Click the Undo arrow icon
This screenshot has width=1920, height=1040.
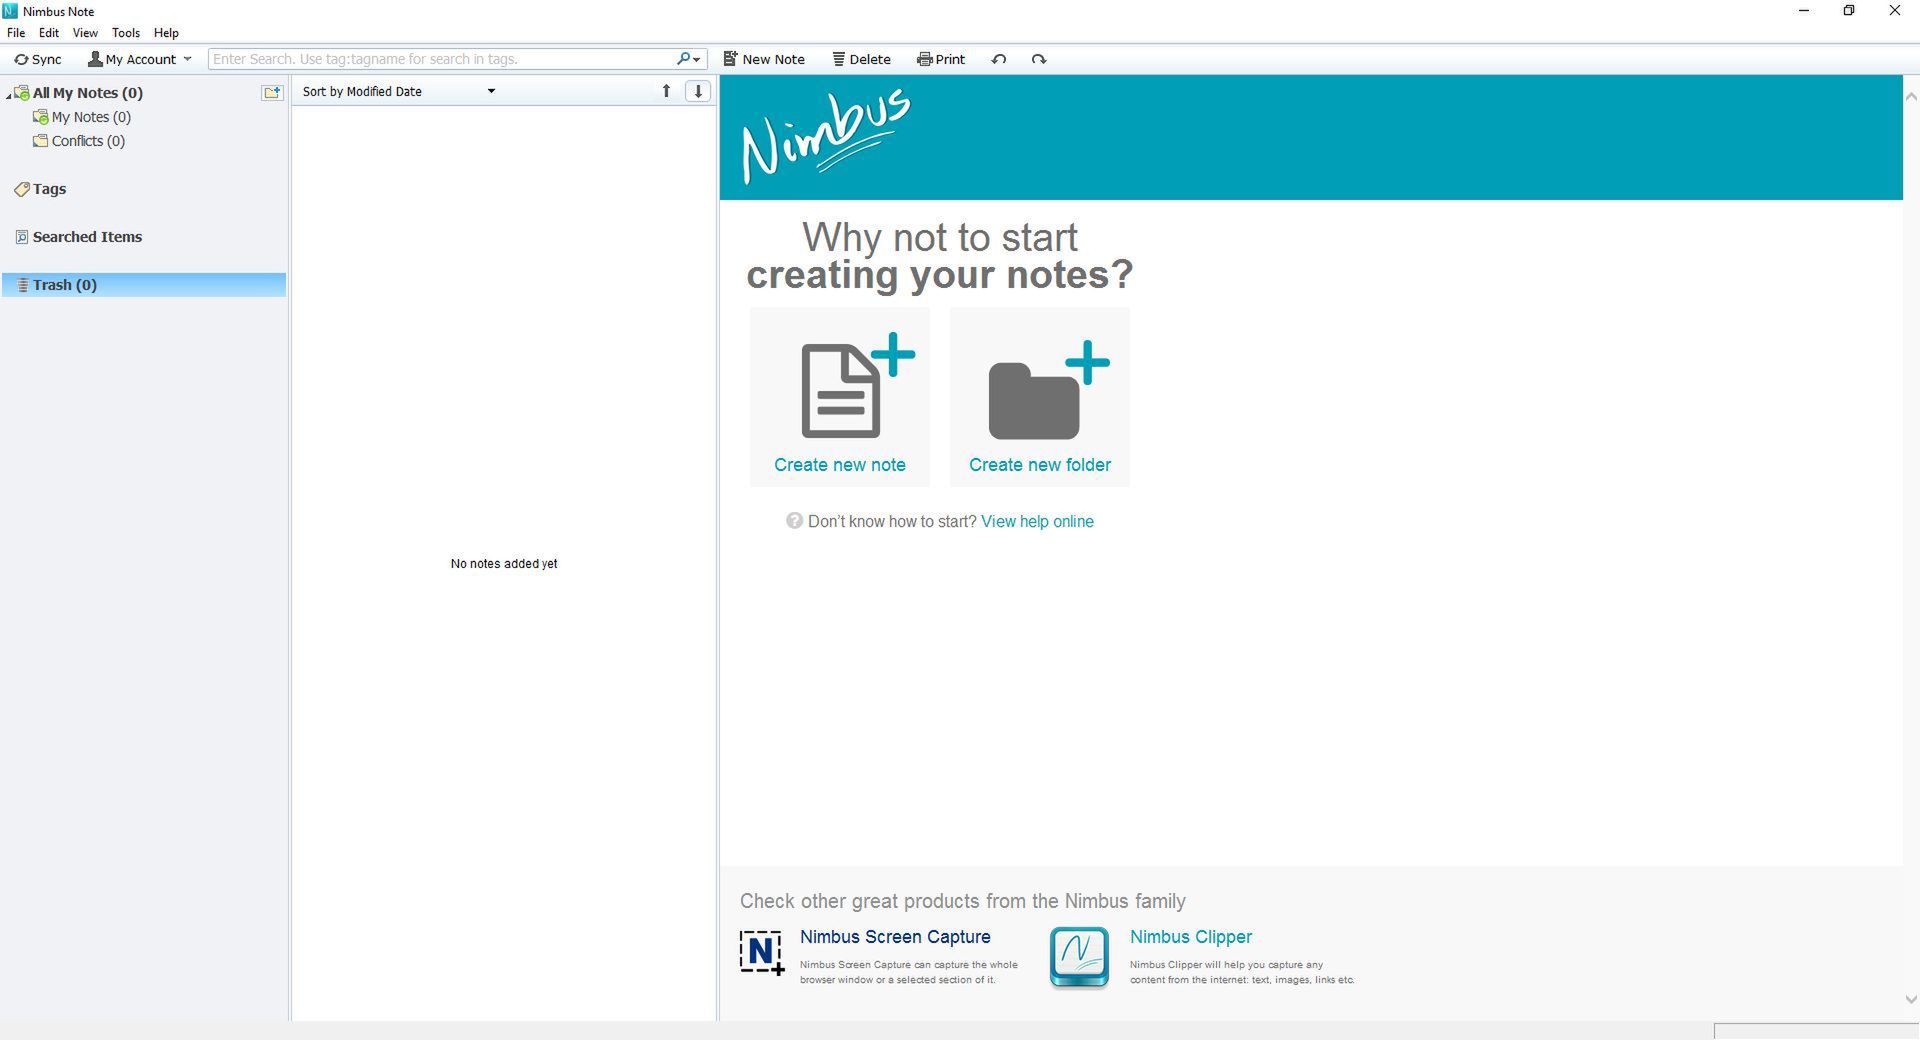pyautogui.click(x=998, y=59)
